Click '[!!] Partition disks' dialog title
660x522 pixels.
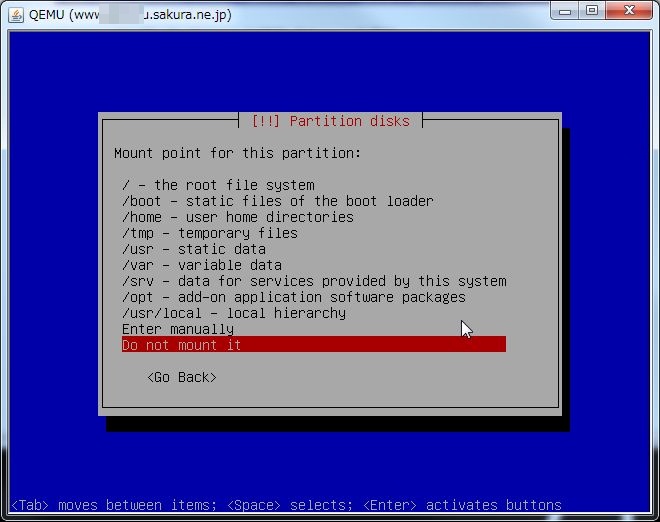pos(330,121)
